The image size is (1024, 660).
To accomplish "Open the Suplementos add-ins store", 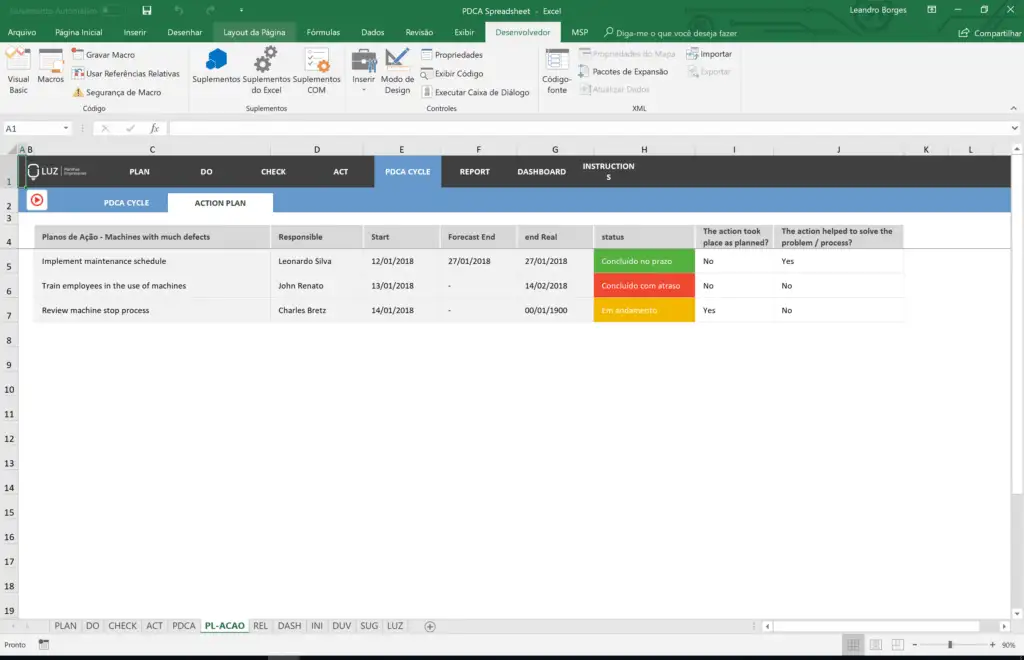I will click(x=216, y=67).
